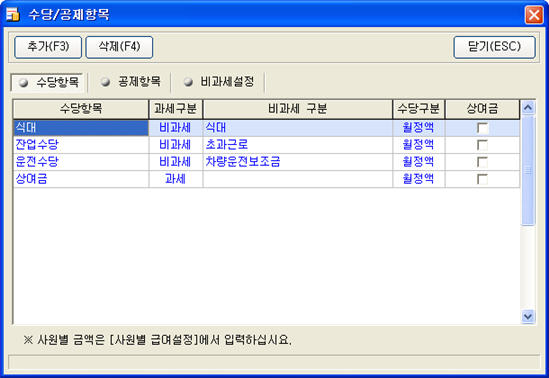The image size is (549, 378).
Task: Tick the 상여금 checkbox for 운전수당 row
Action: tap(482, 162)
